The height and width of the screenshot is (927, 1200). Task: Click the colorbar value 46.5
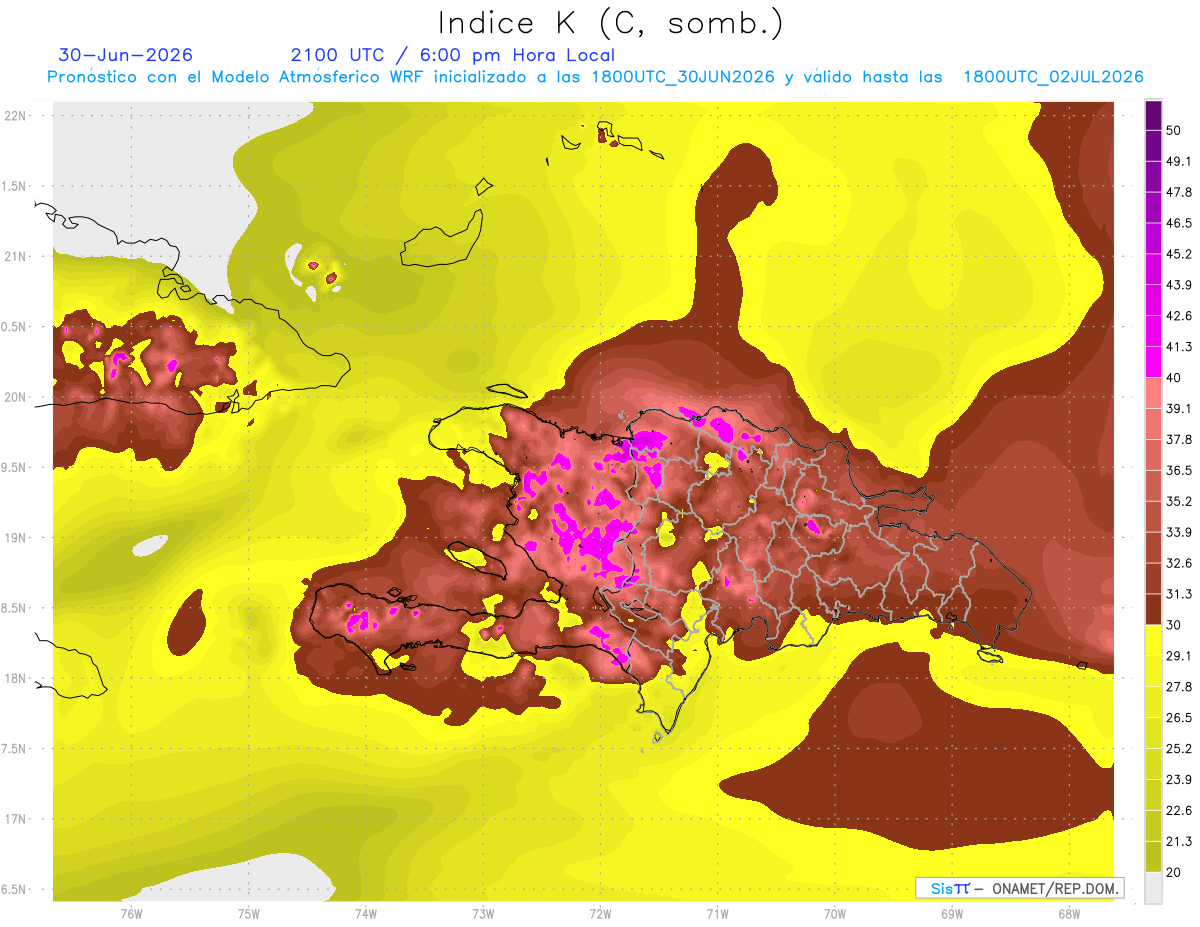tap(1178, 223)
